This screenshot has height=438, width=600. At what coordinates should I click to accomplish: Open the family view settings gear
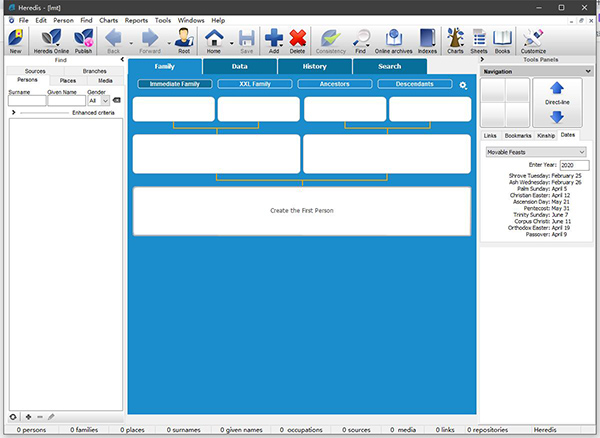[x=463, y=85]
